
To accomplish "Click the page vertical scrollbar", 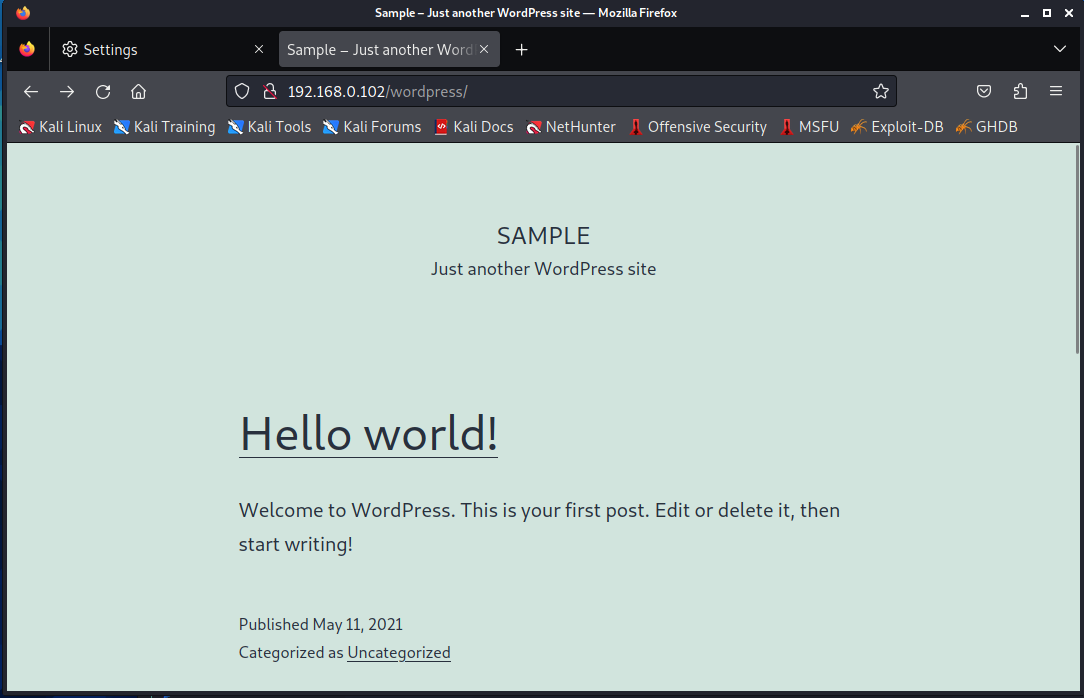I will click(x=1077, y=250).
